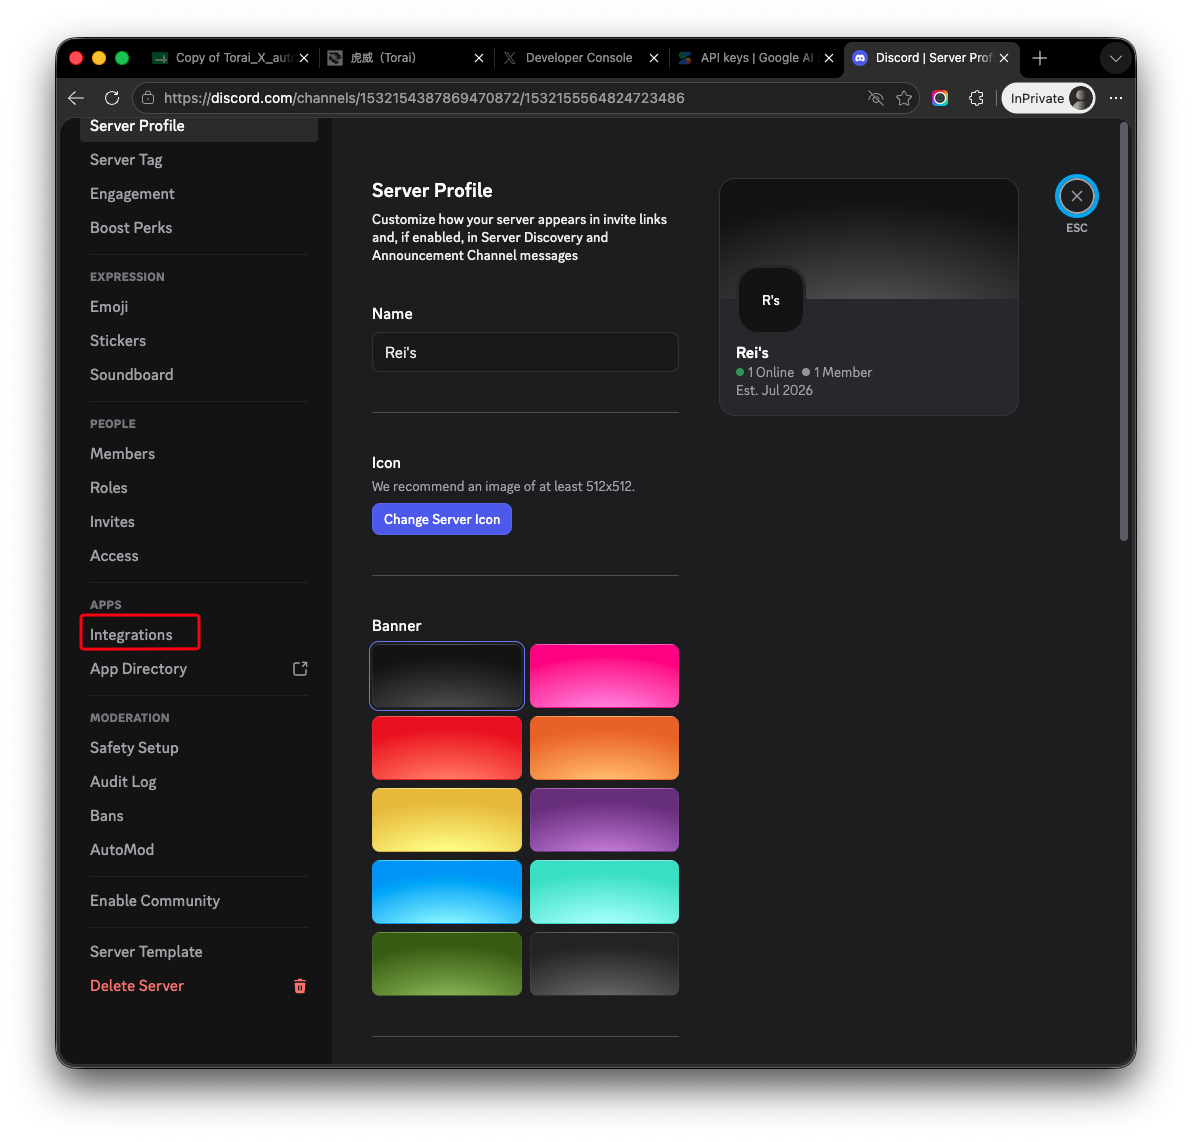Open App Directory external link icon
Viewport: 1192px width, 1142px height.
(x=300, y=668)
